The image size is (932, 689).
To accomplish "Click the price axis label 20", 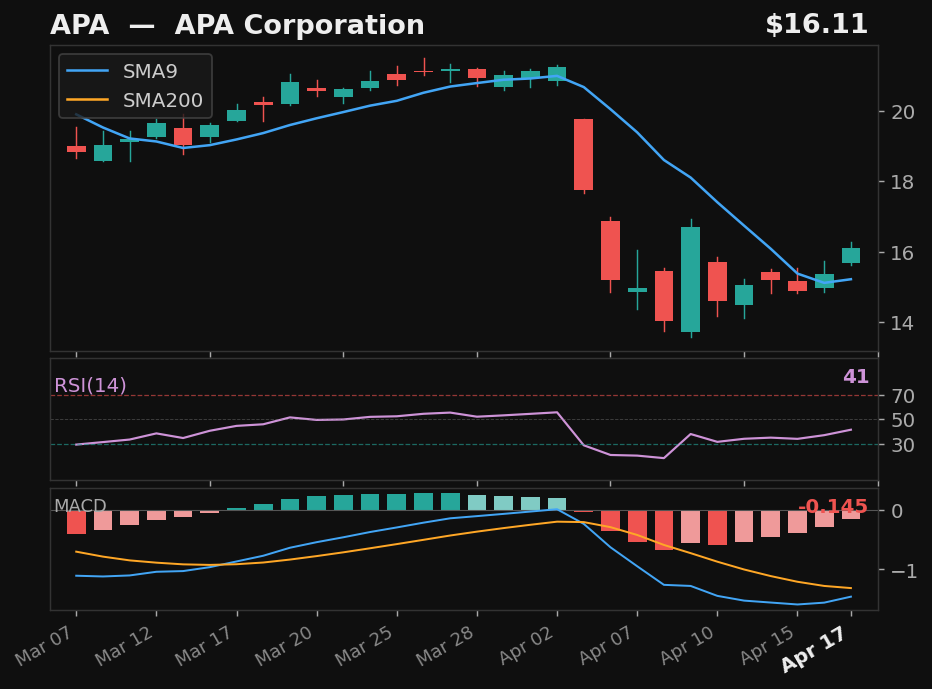I will click(903, 112).
